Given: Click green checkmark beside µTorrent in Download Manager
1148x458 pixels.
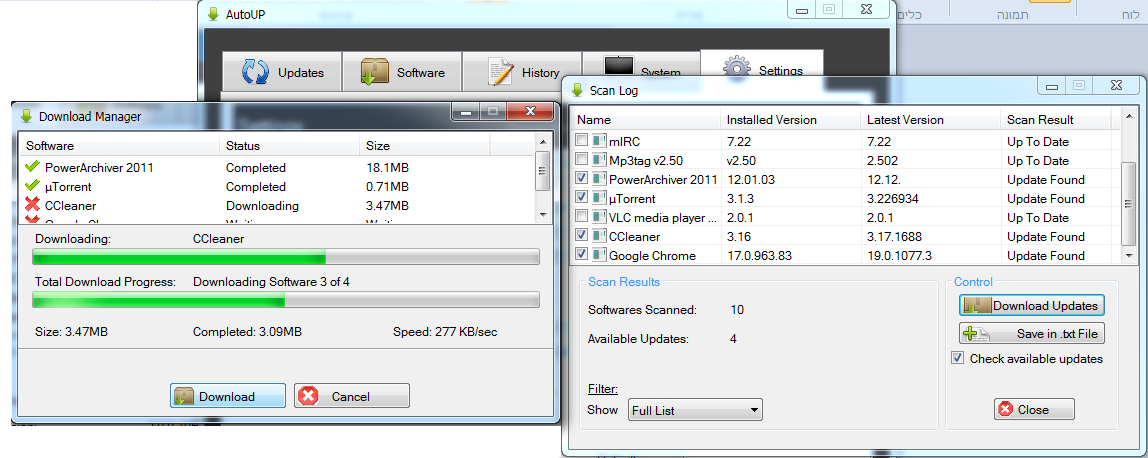Looking at the screenshot, I should [x=32, y=187].
